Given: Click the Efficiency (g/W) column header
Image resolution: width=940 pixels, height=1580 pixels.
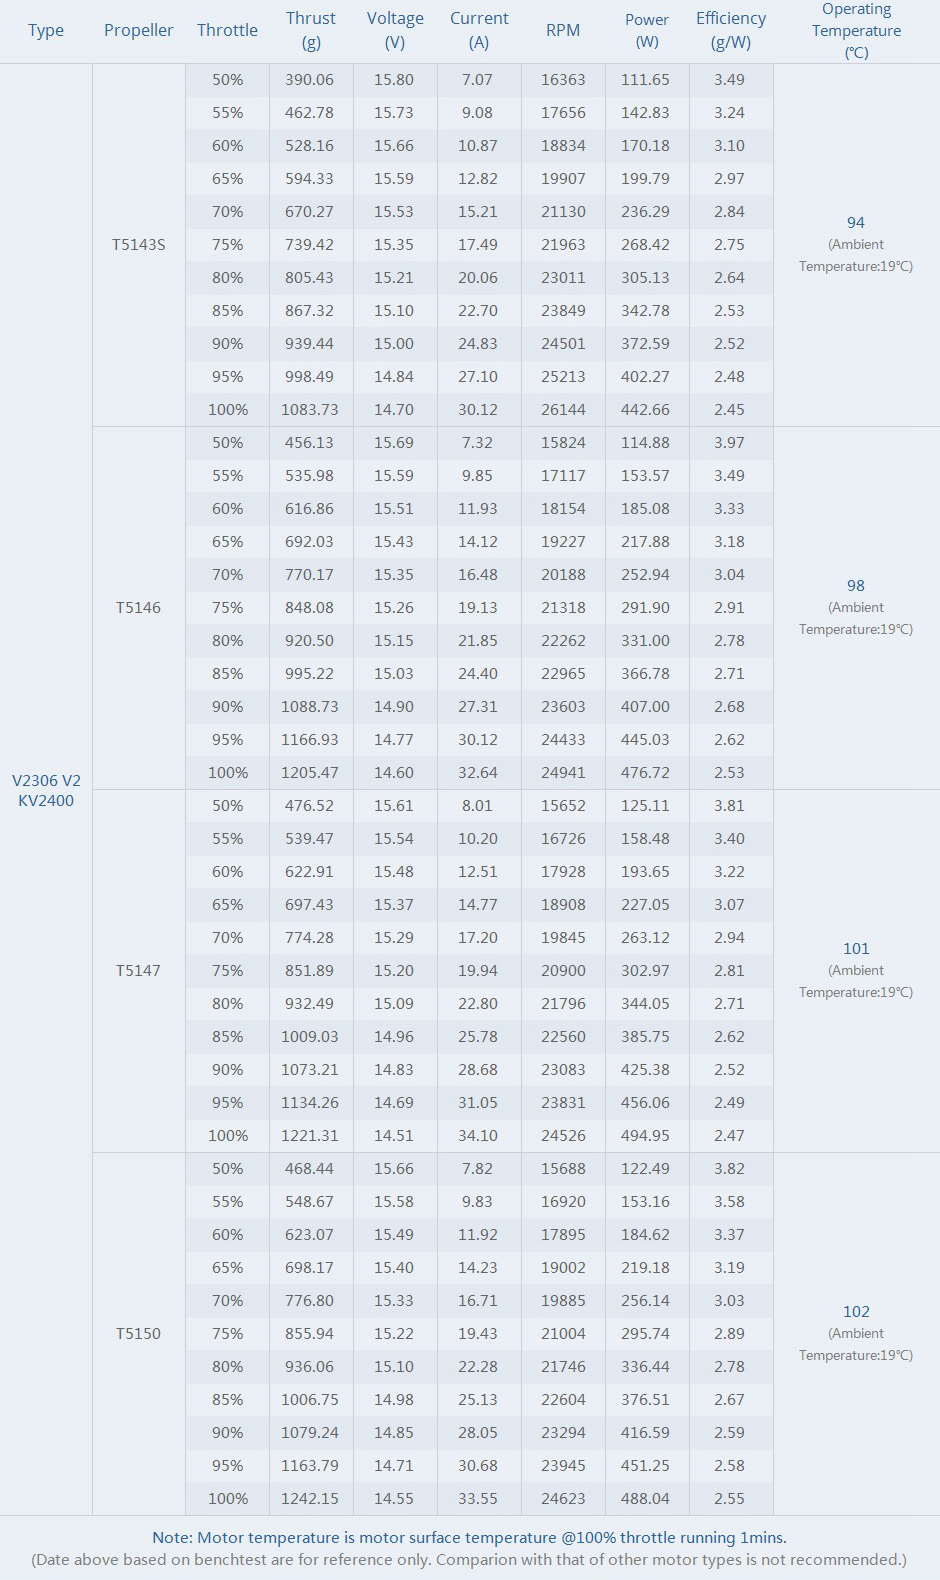Looking at the screenshot, I should click(x=731, y=31).
